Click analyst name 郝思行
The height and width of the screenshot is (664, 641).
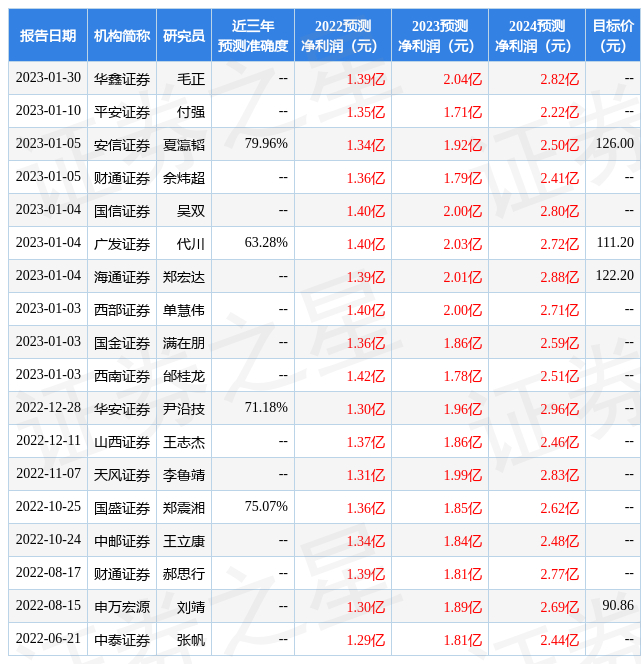184,575
